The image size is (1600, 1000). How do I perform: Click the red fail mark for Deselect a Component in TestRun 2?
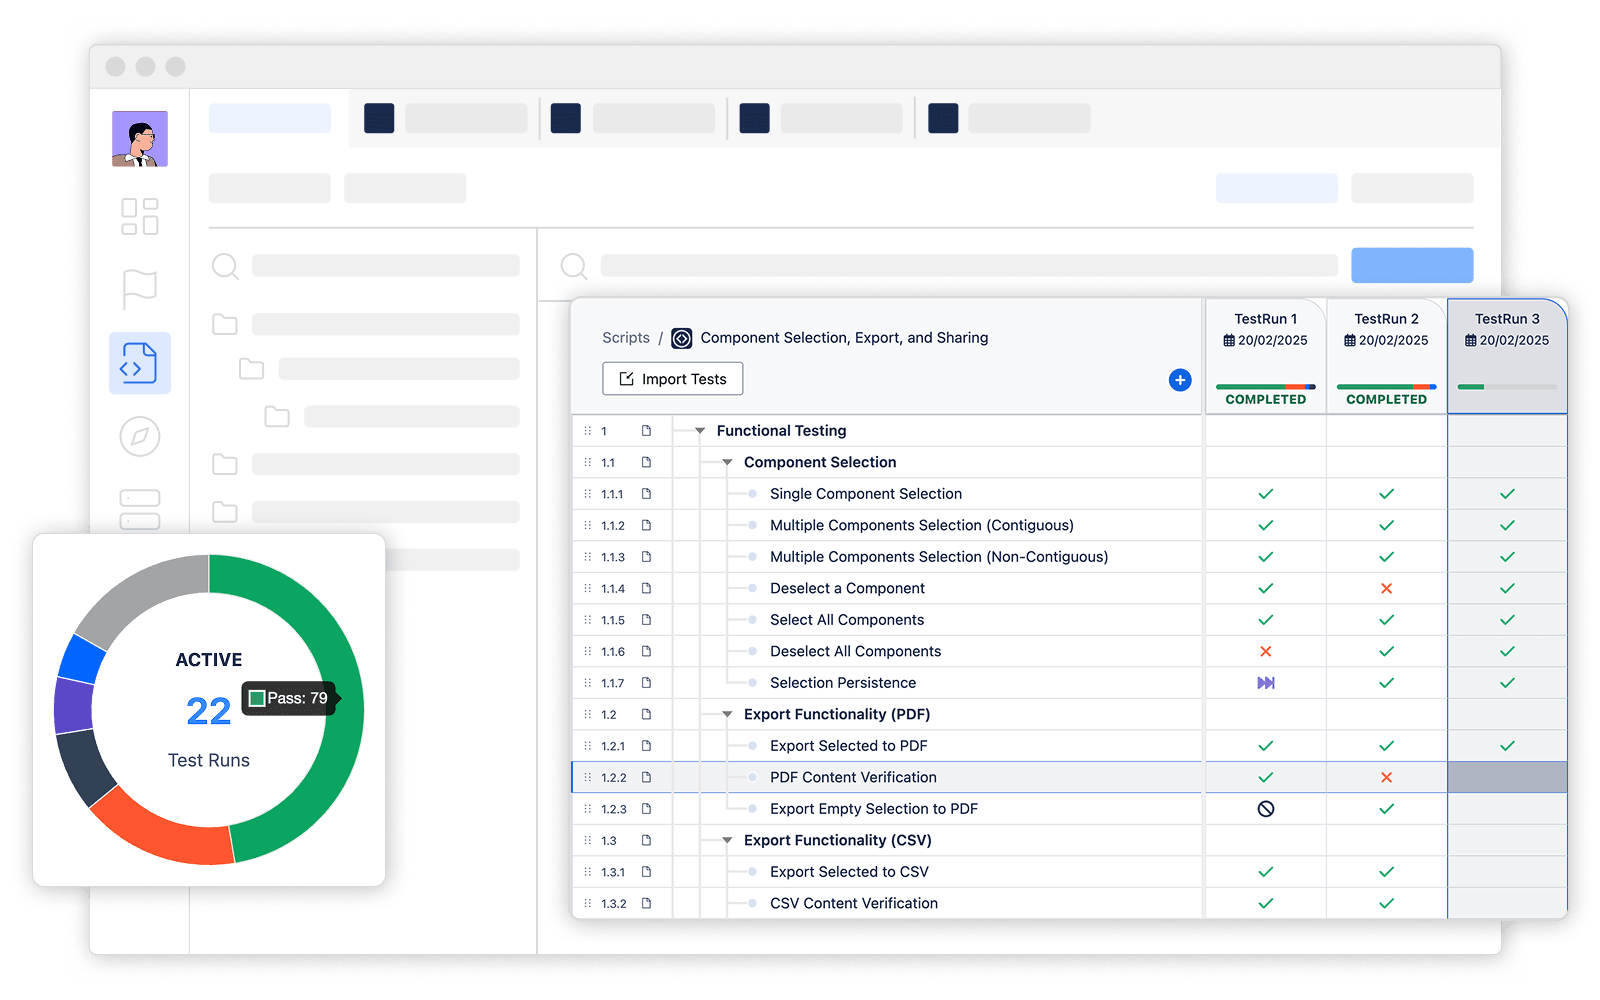pyautogui.click(x=1386, y=588)
